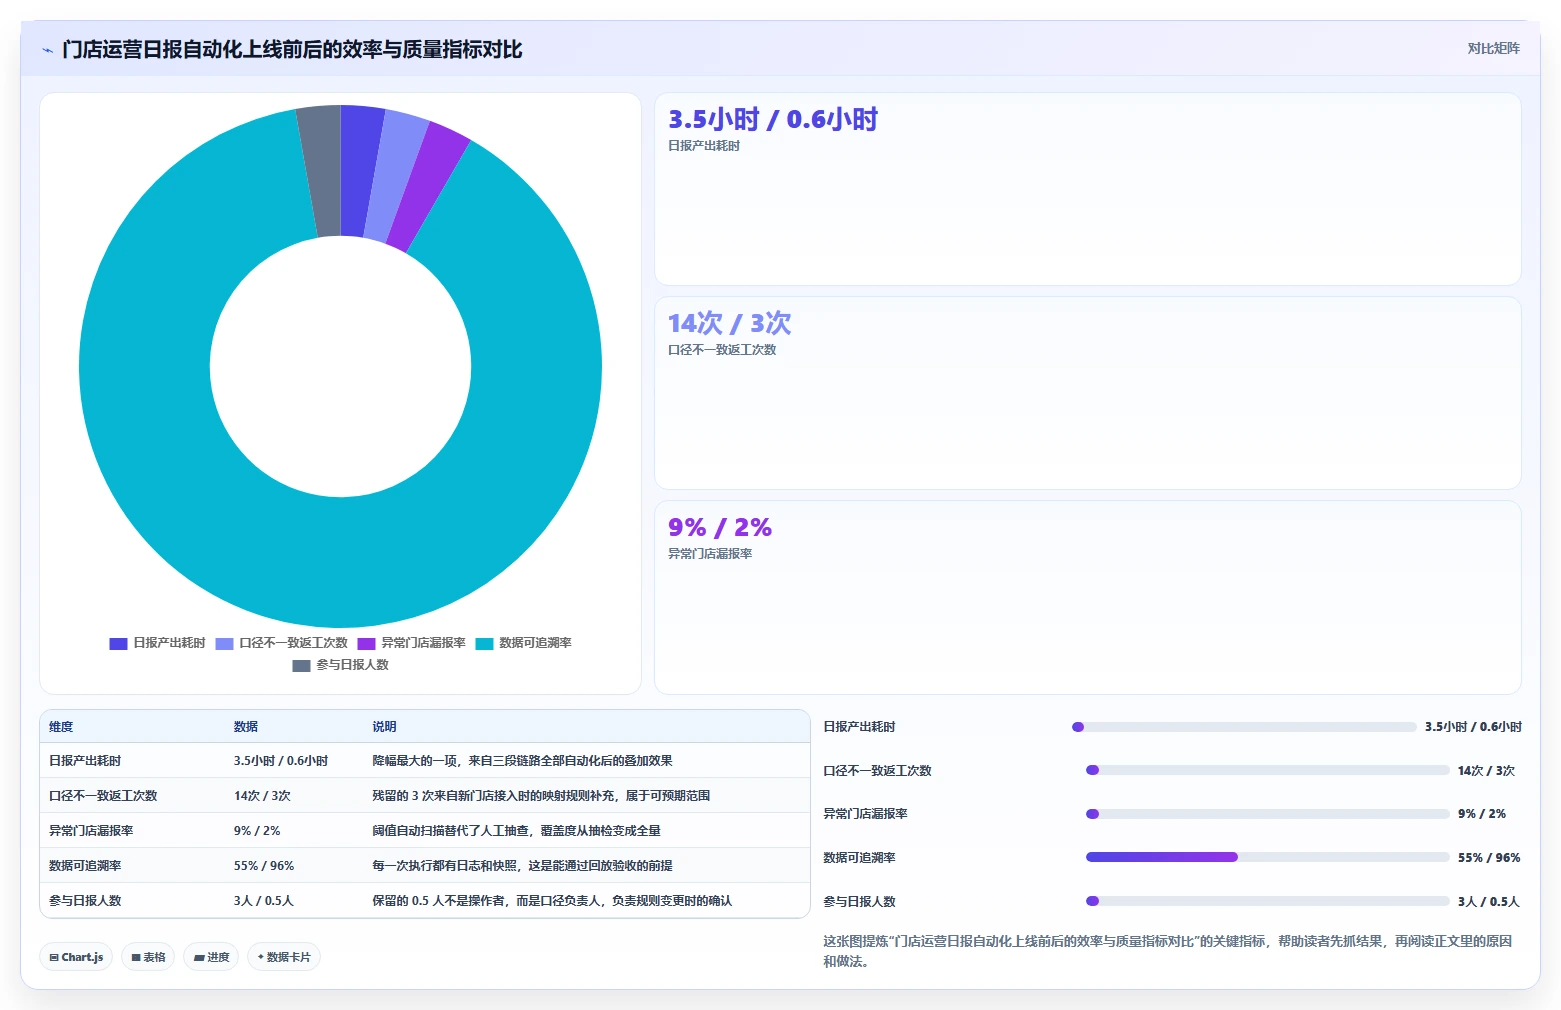Screen dimensions: 1561x1010
Task: Select the 数据可追溯率 table row label
Action: 85,866
